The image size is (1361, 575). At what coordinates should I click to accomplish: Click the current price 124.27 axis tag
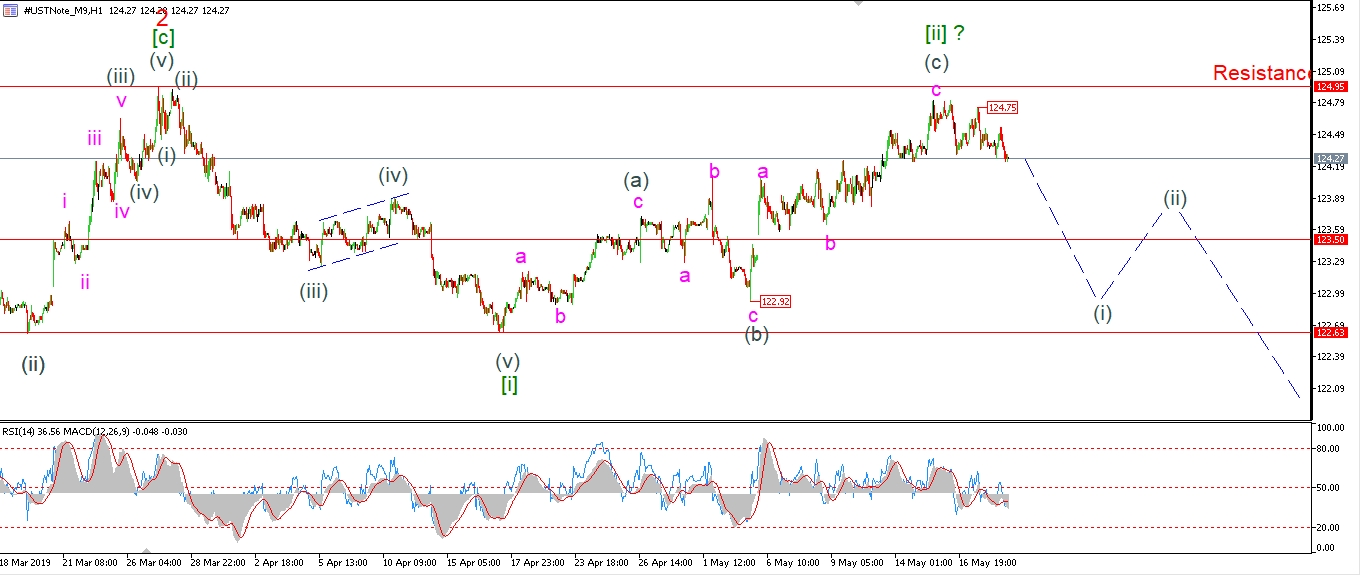click(x=1330, y=158)
